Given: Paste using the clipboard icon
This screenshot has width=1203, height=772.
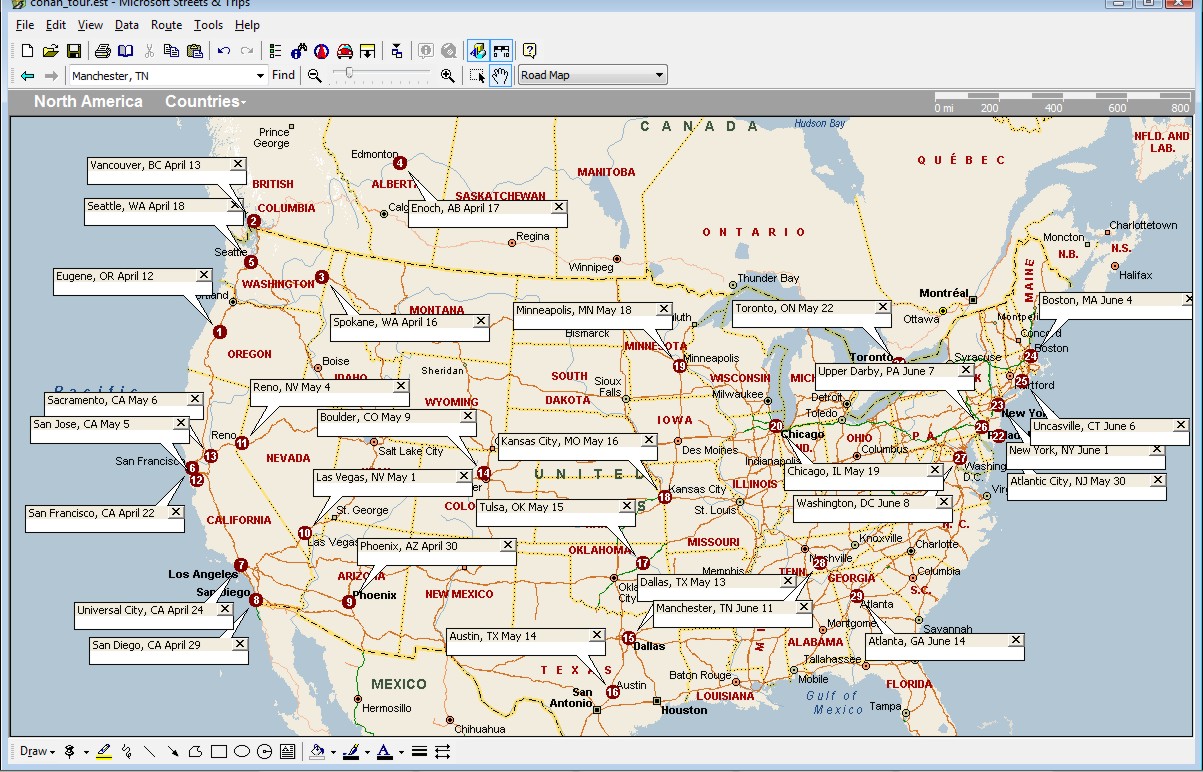Looking at the screenshot, I should [x=194, y=50].
